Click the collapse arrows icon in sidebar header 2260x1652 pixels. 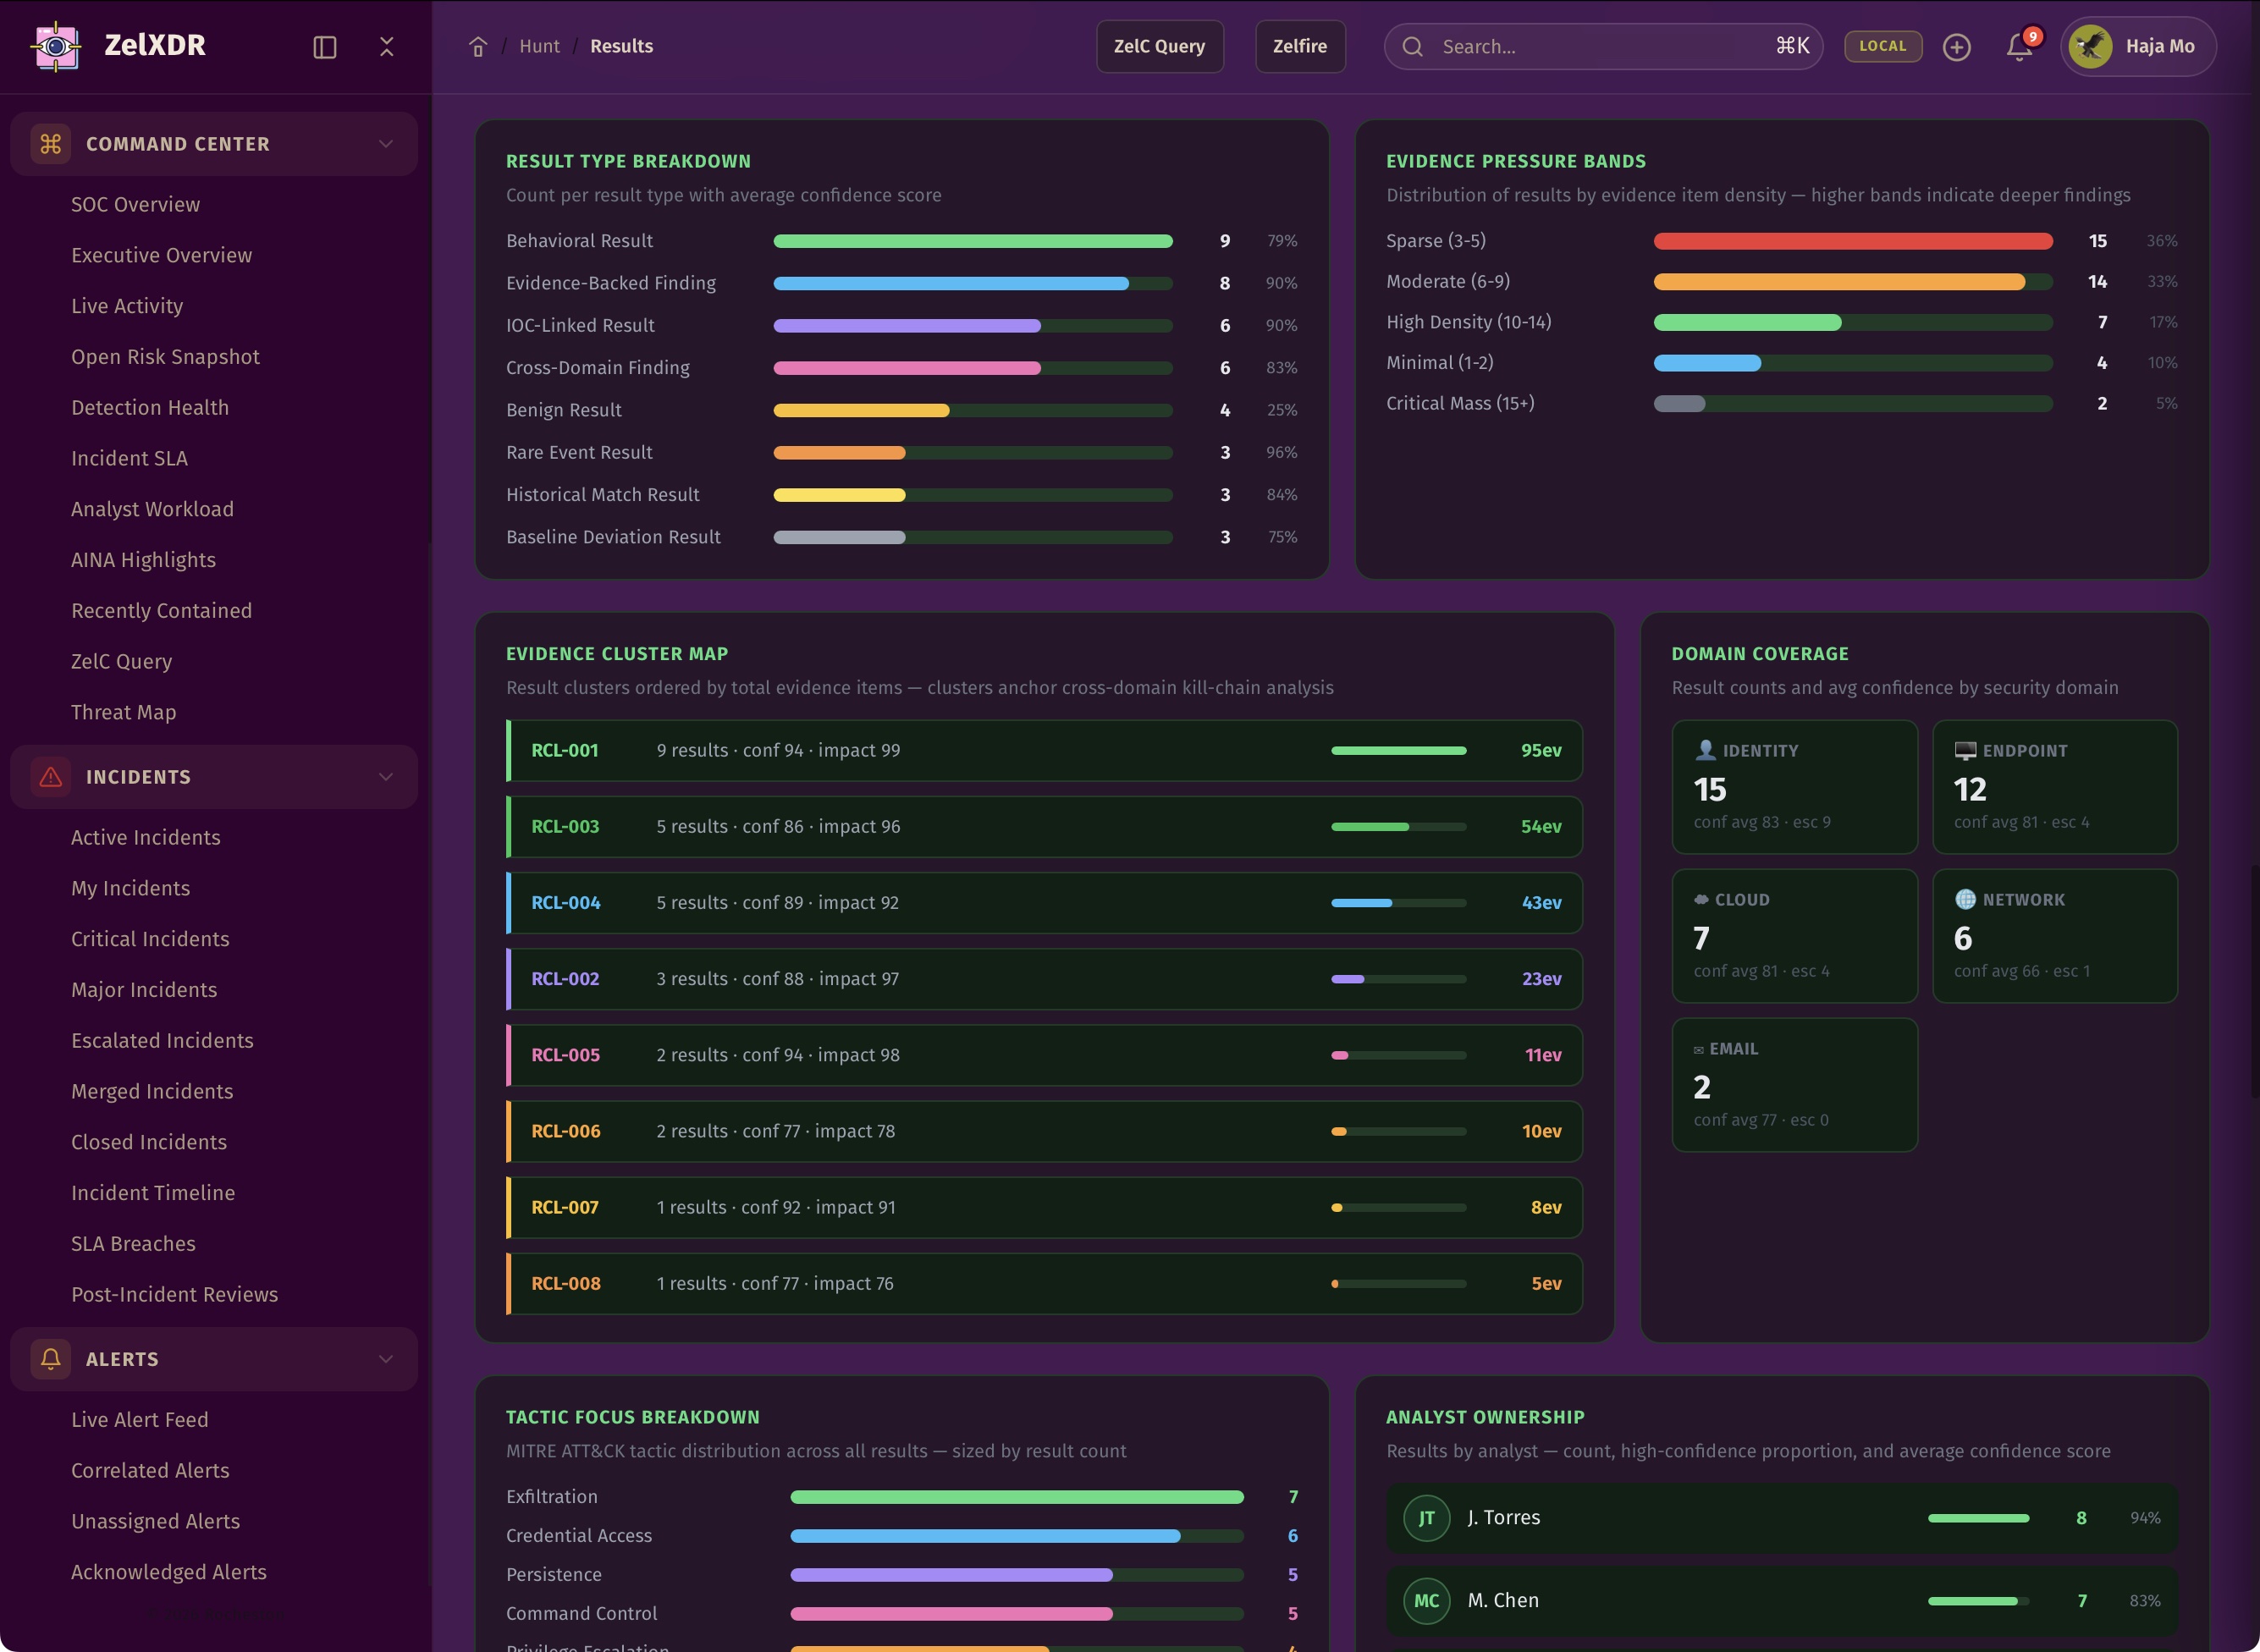387,47
